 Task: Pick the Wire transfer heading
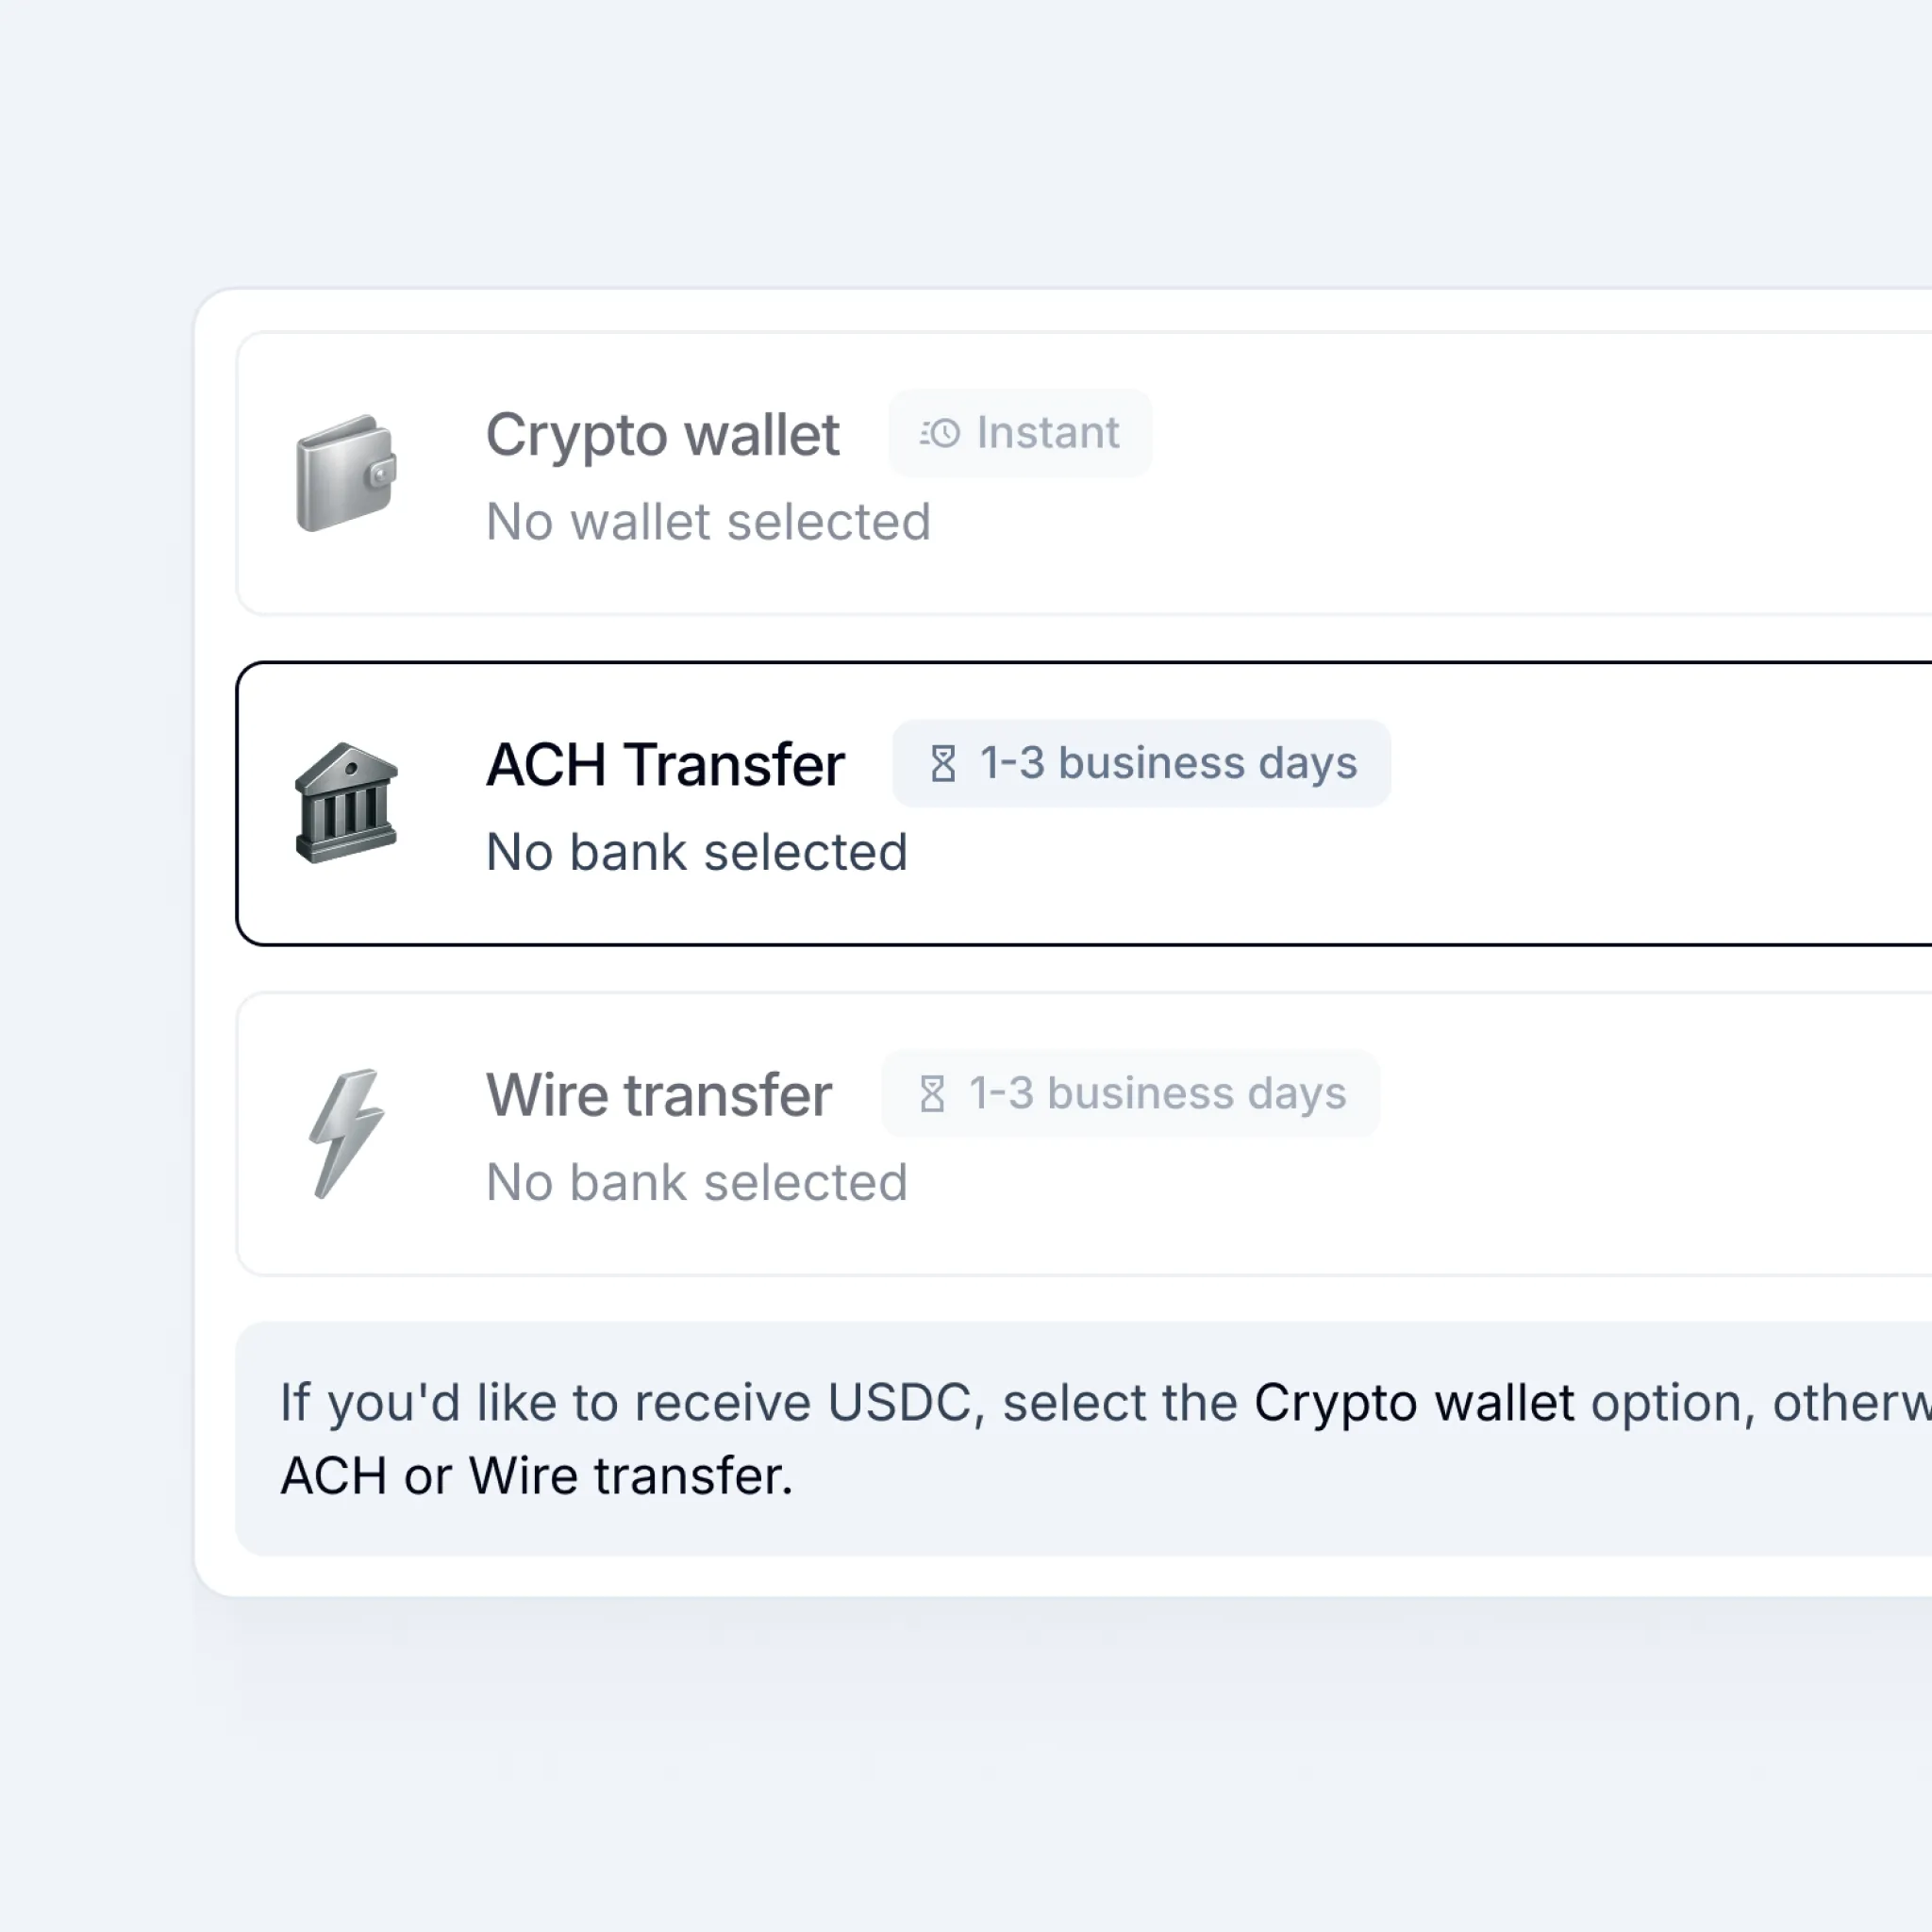click(659, 1095)
